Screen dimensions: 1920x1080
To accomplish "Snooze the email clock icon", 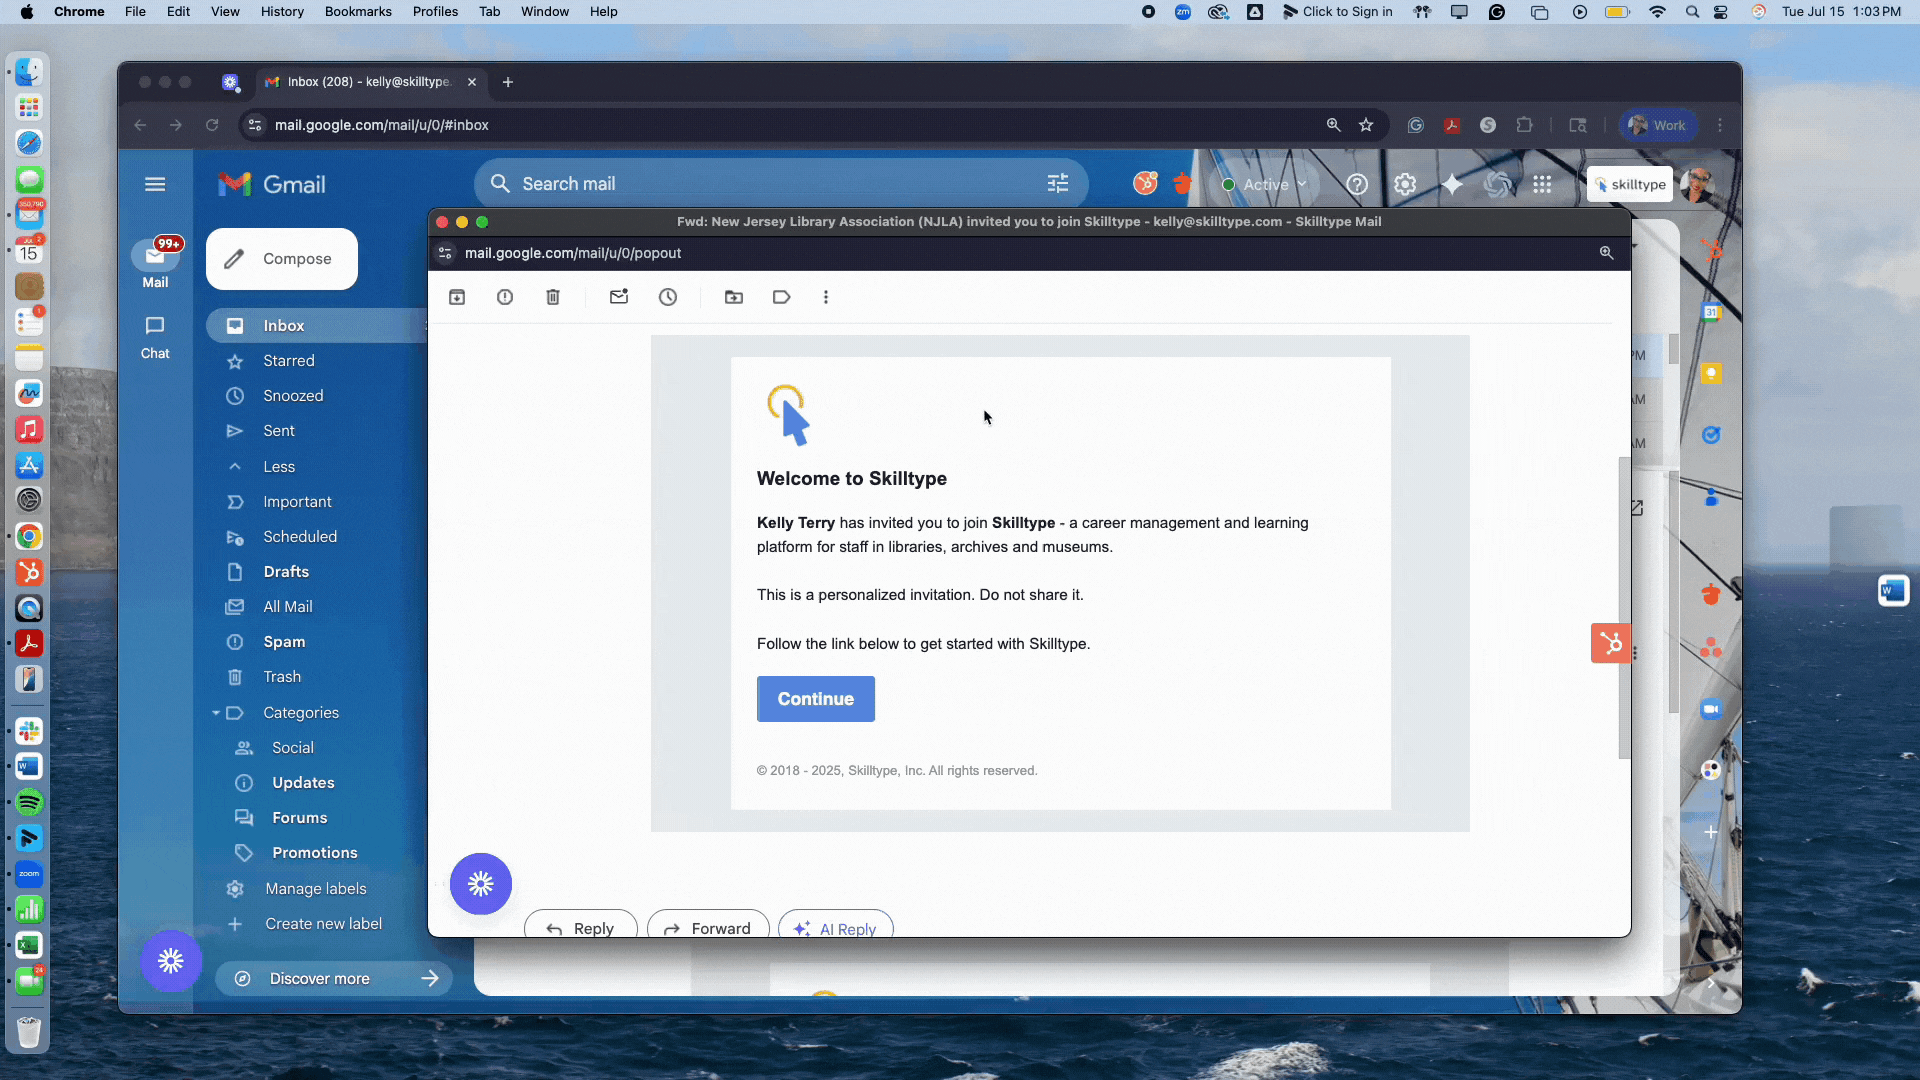I will tap(668, 297).
